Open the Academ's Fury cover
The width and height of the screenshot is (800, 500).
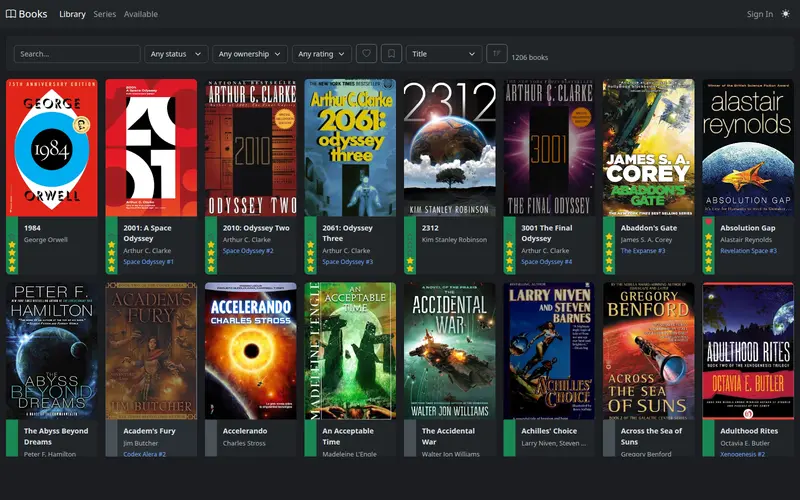151,351
